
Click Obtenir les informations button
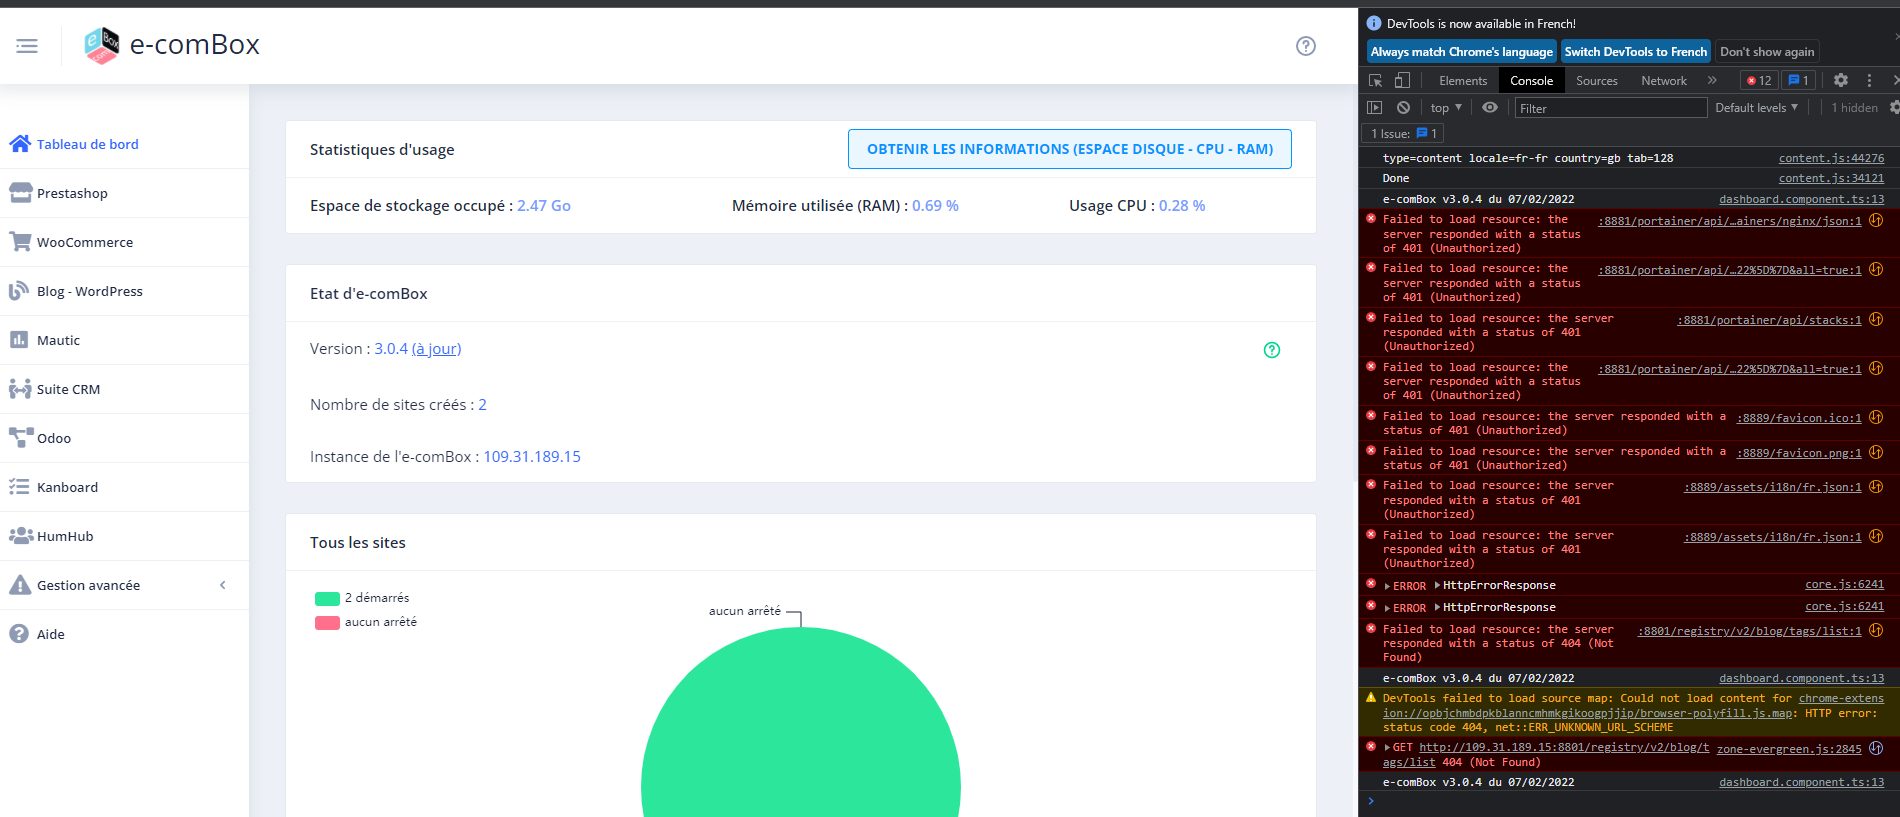pyautogui.click(x=1070, y=149)
